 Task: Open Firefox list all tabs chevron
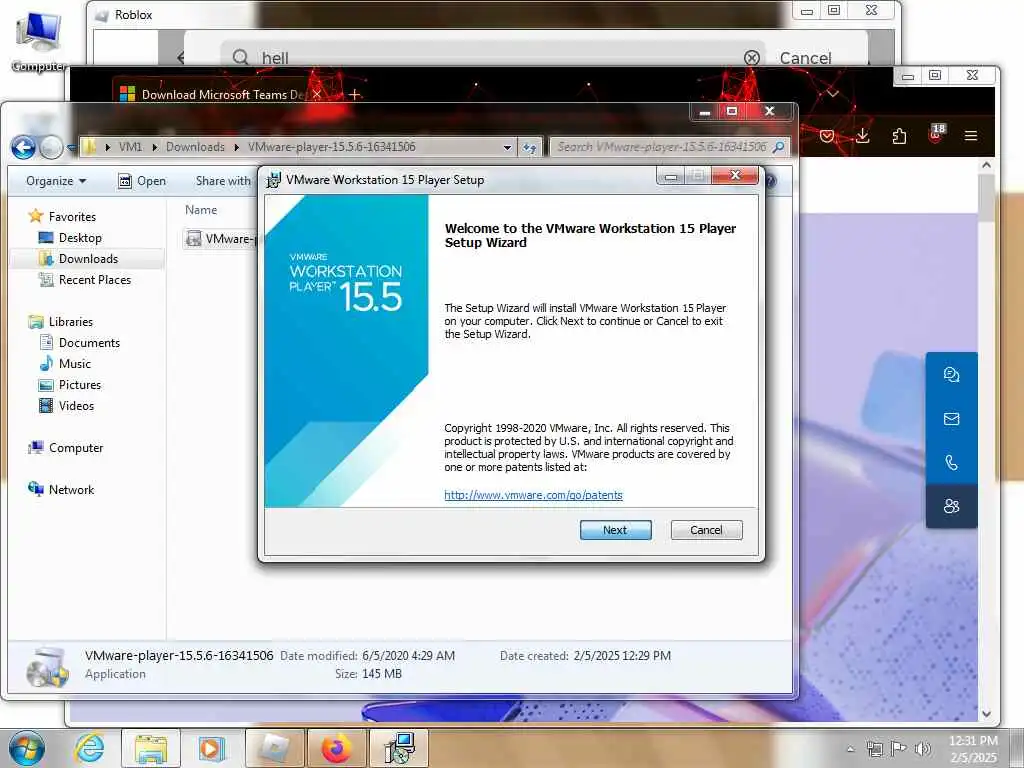click(x=833, y=93)
